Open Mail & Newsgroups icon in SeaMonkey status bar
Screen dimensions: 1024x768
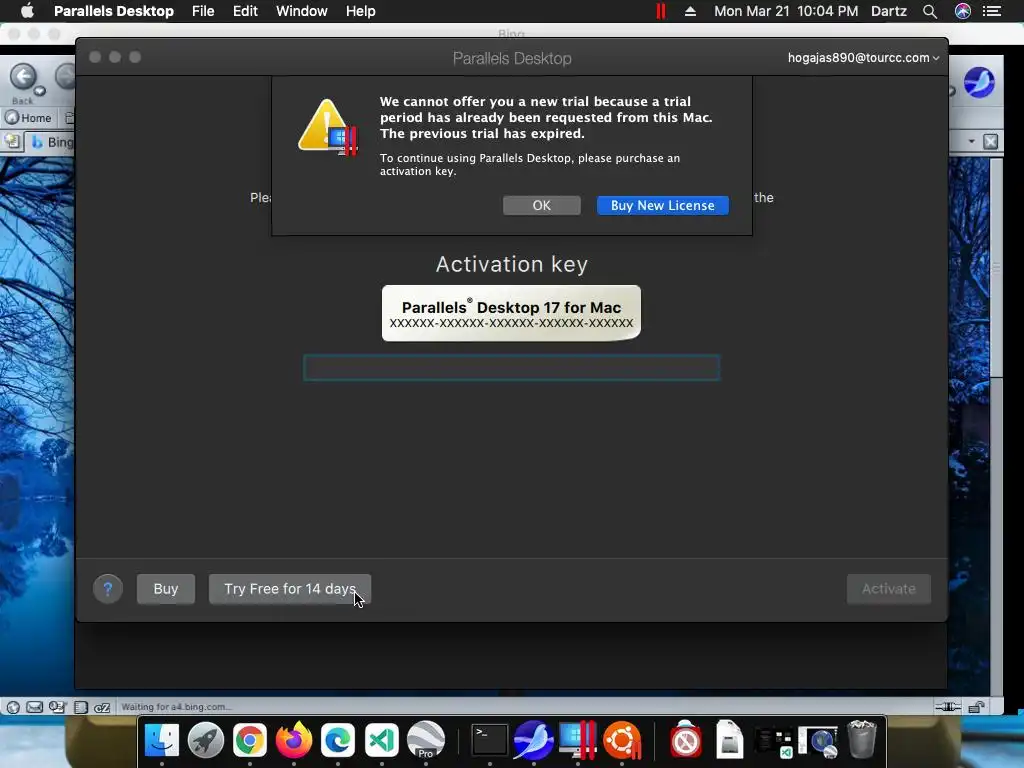pyautogui.click(x=35, y=707)
